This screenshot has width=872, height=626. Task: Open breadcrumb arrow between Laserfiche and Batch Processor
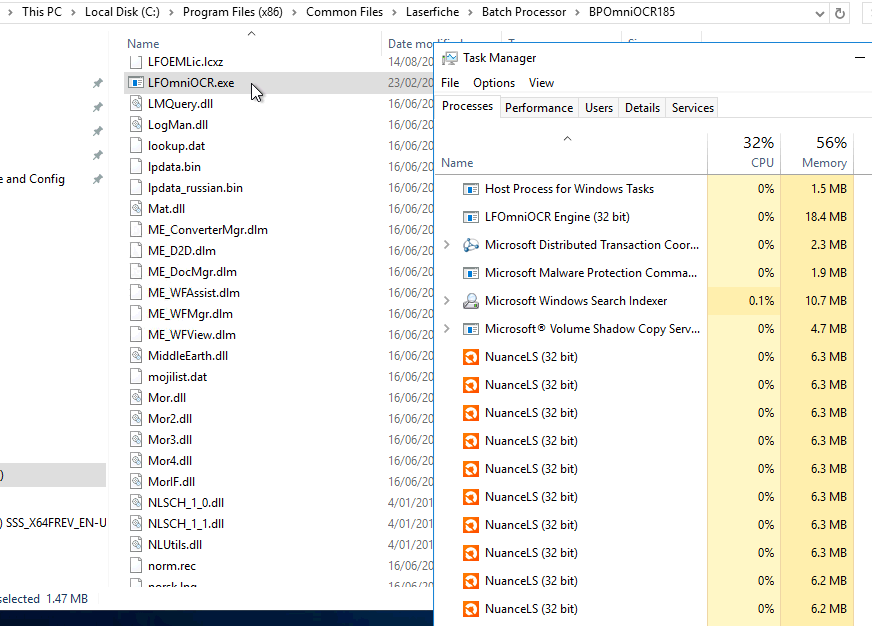tap(470, 12)
